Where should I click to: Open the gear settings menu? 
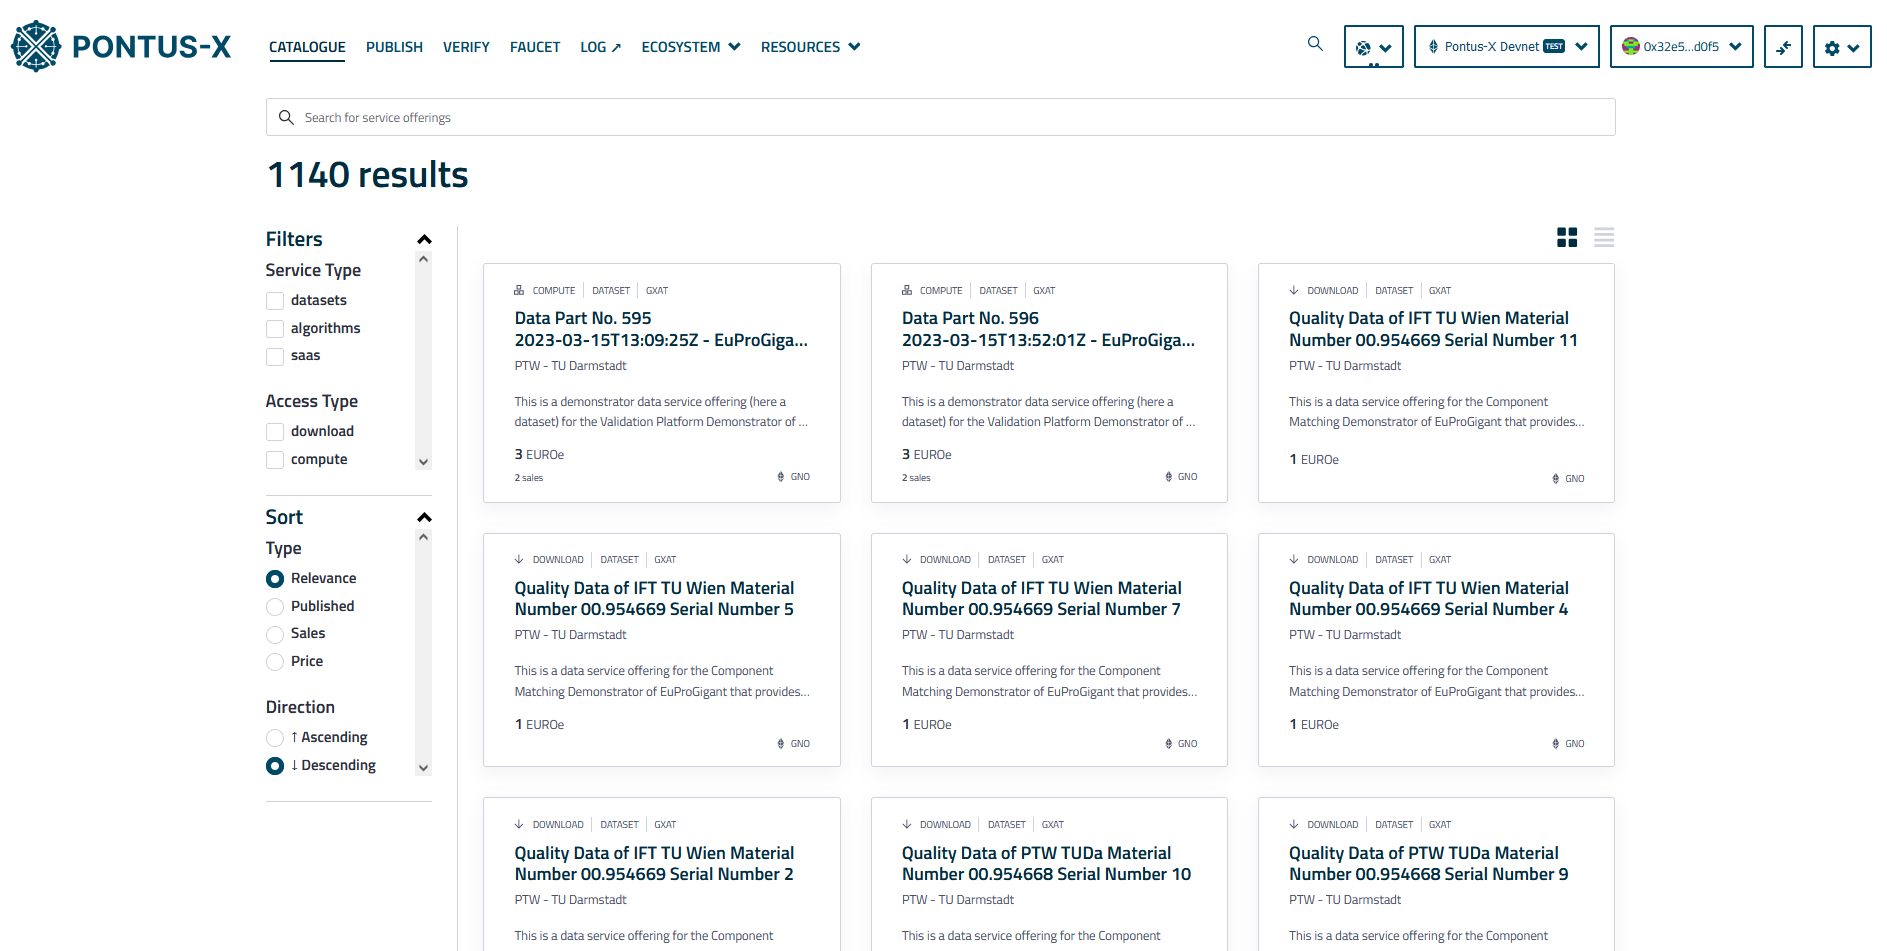(x=1841, y=47)
